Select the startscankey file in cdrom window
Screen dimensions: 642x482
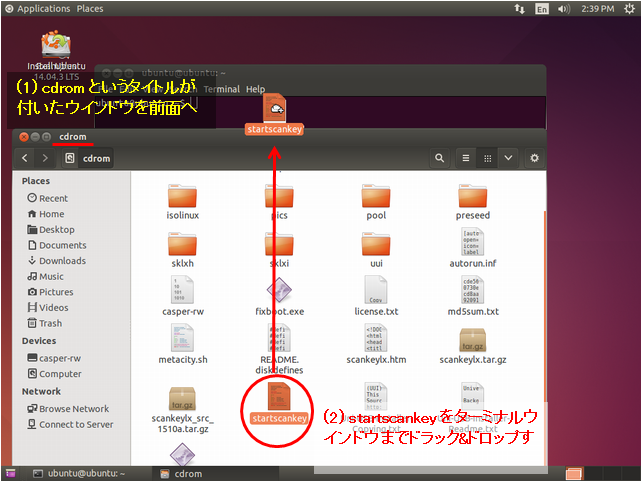click(279, 403)
